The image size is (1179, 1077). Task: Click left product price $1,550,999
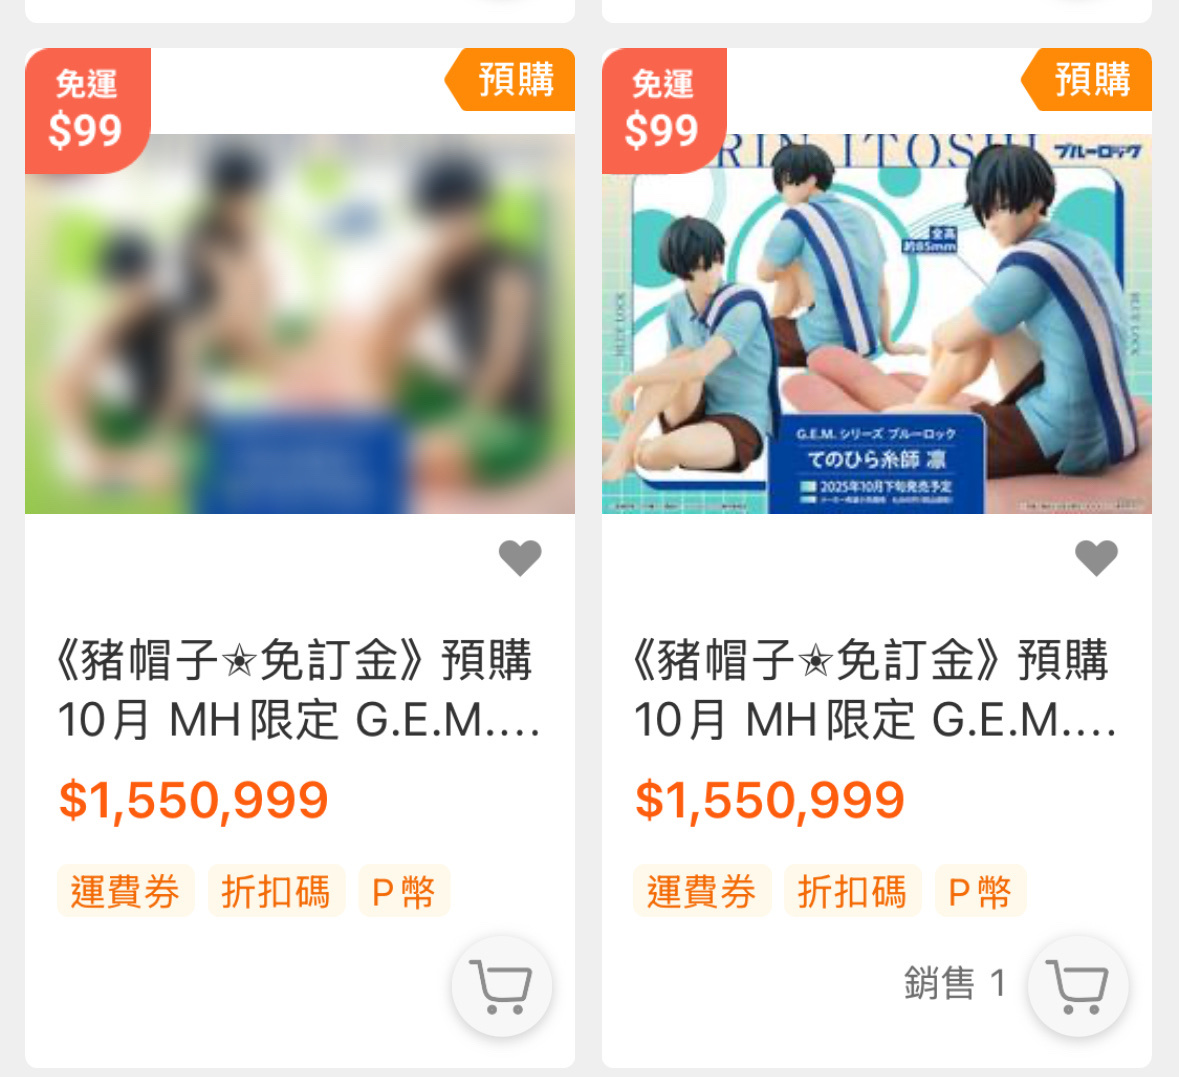click(193, 800)
